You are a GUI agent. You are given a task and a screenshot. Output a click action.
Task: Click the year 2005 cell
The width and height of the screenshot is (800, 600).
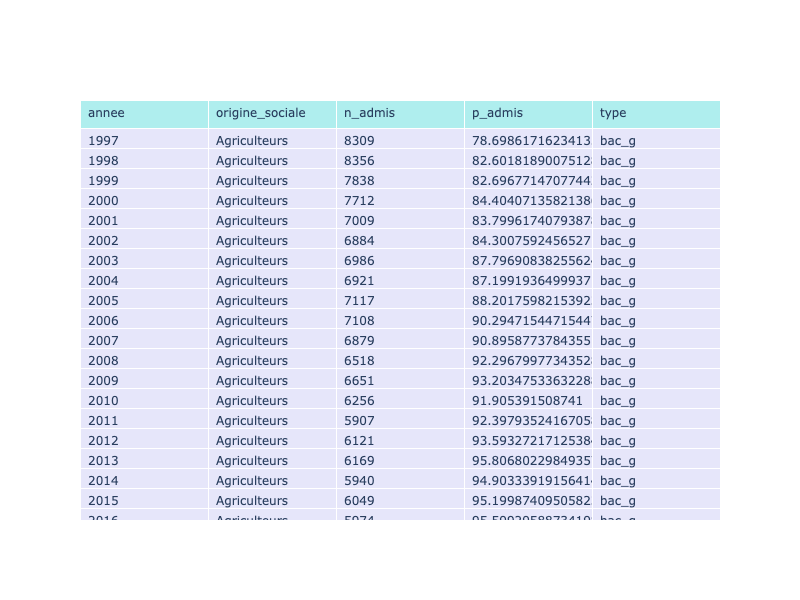coord(103,301)
